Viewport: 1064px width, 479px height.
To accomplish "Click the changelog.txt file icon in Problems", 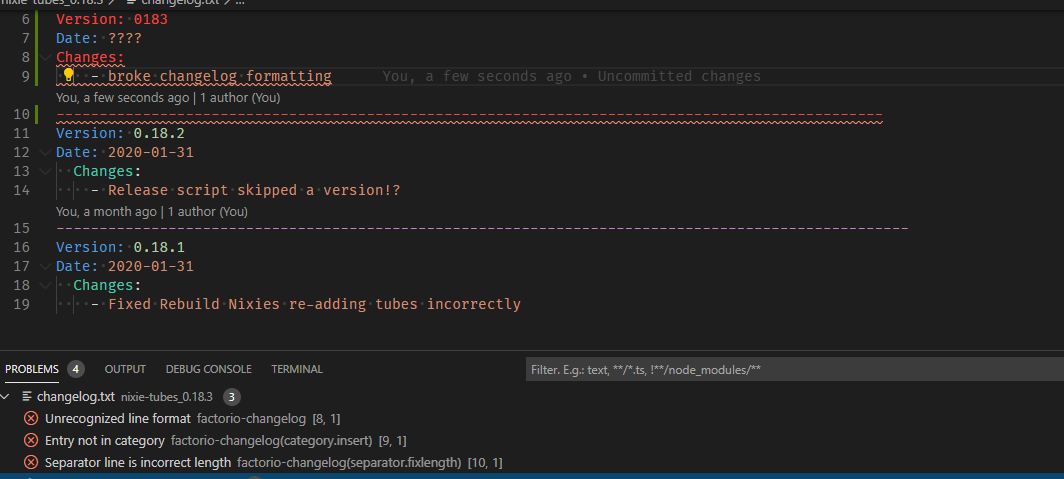I will 27,396.
